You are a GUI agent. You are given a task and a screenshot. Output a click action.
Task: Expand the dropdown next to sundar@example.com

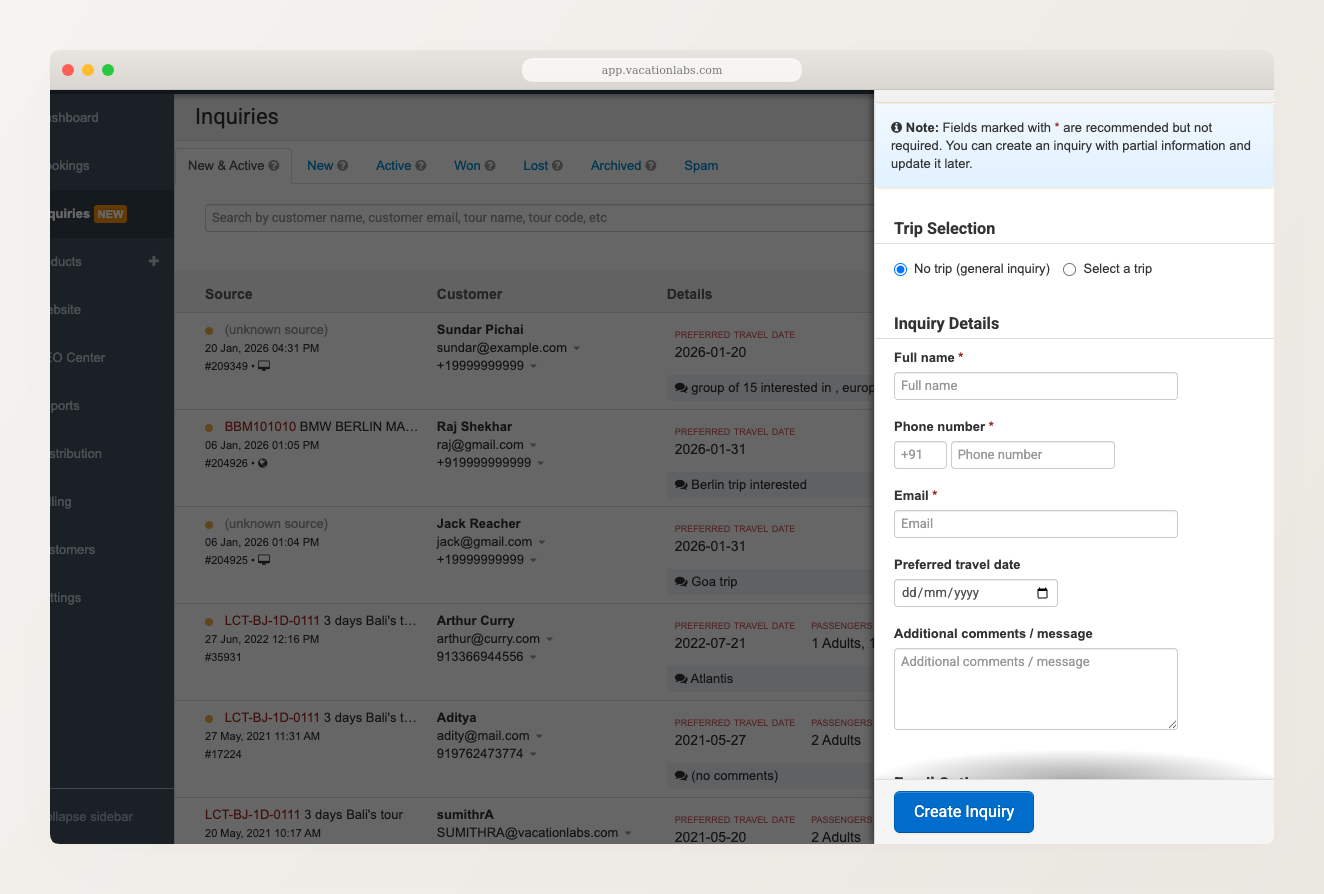(578, 347)
